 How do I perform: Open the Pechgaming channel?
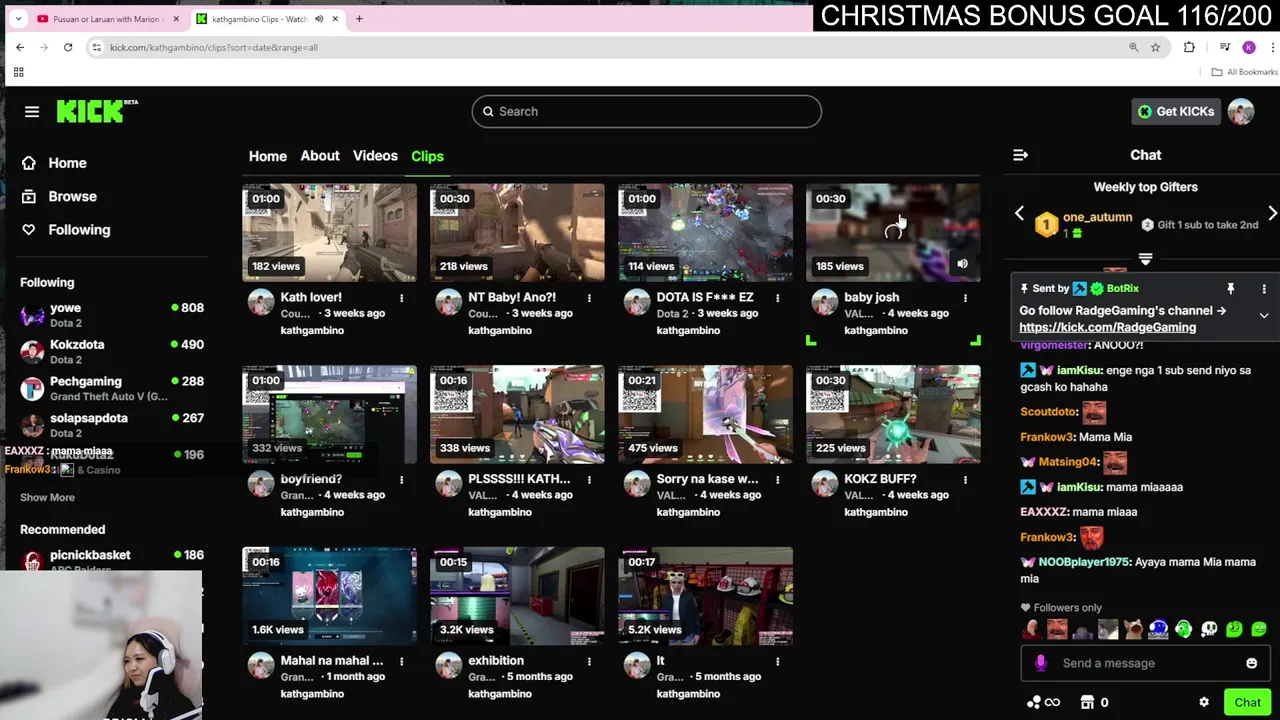(112, 388)
